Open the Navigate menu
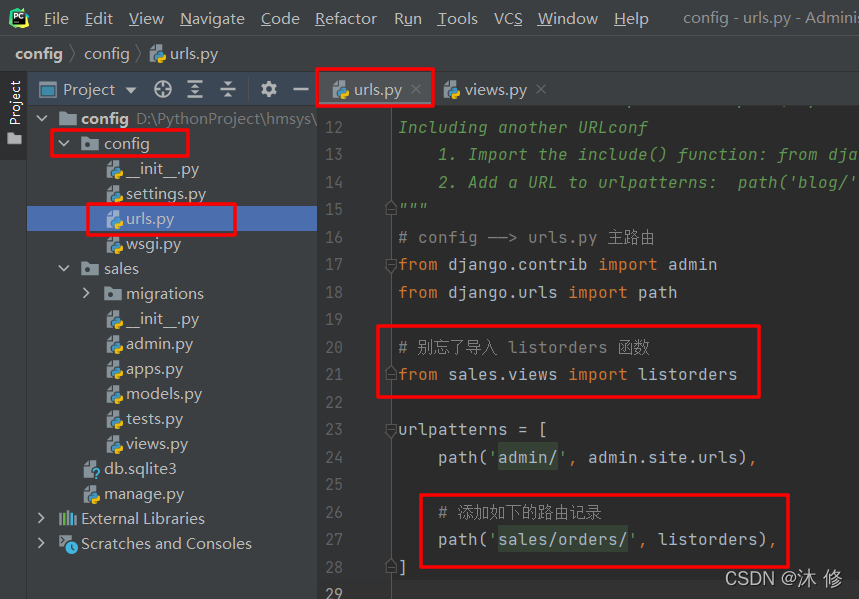Screen dimensions: 859x599 click(213, 19)
